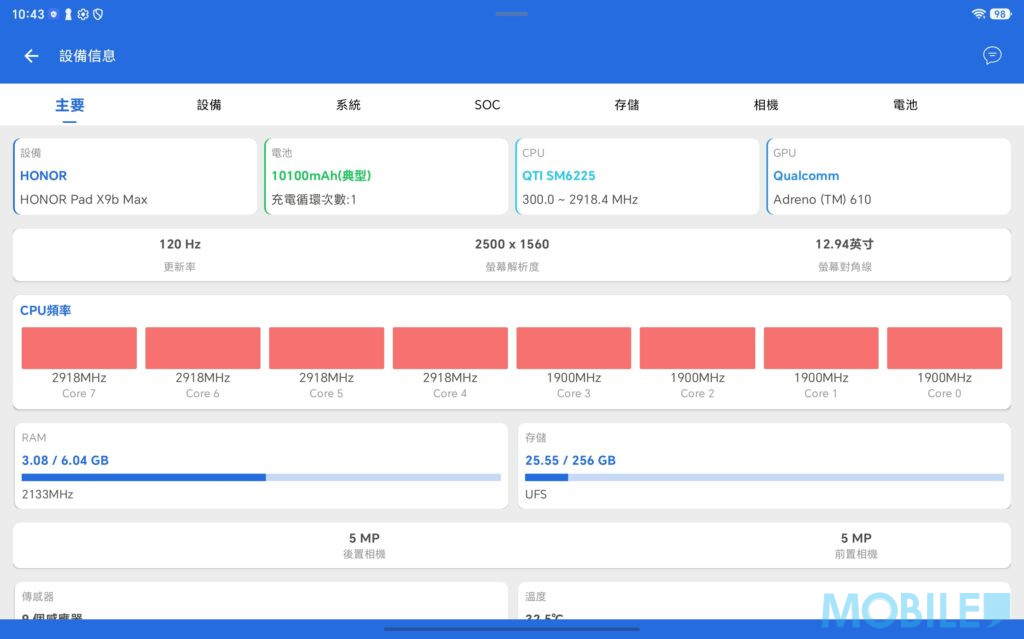Image resolution: width=1024 pixels, height=639 pixels.
Task: Click the Core 4 frequency bar
Action: pos(450,348)
